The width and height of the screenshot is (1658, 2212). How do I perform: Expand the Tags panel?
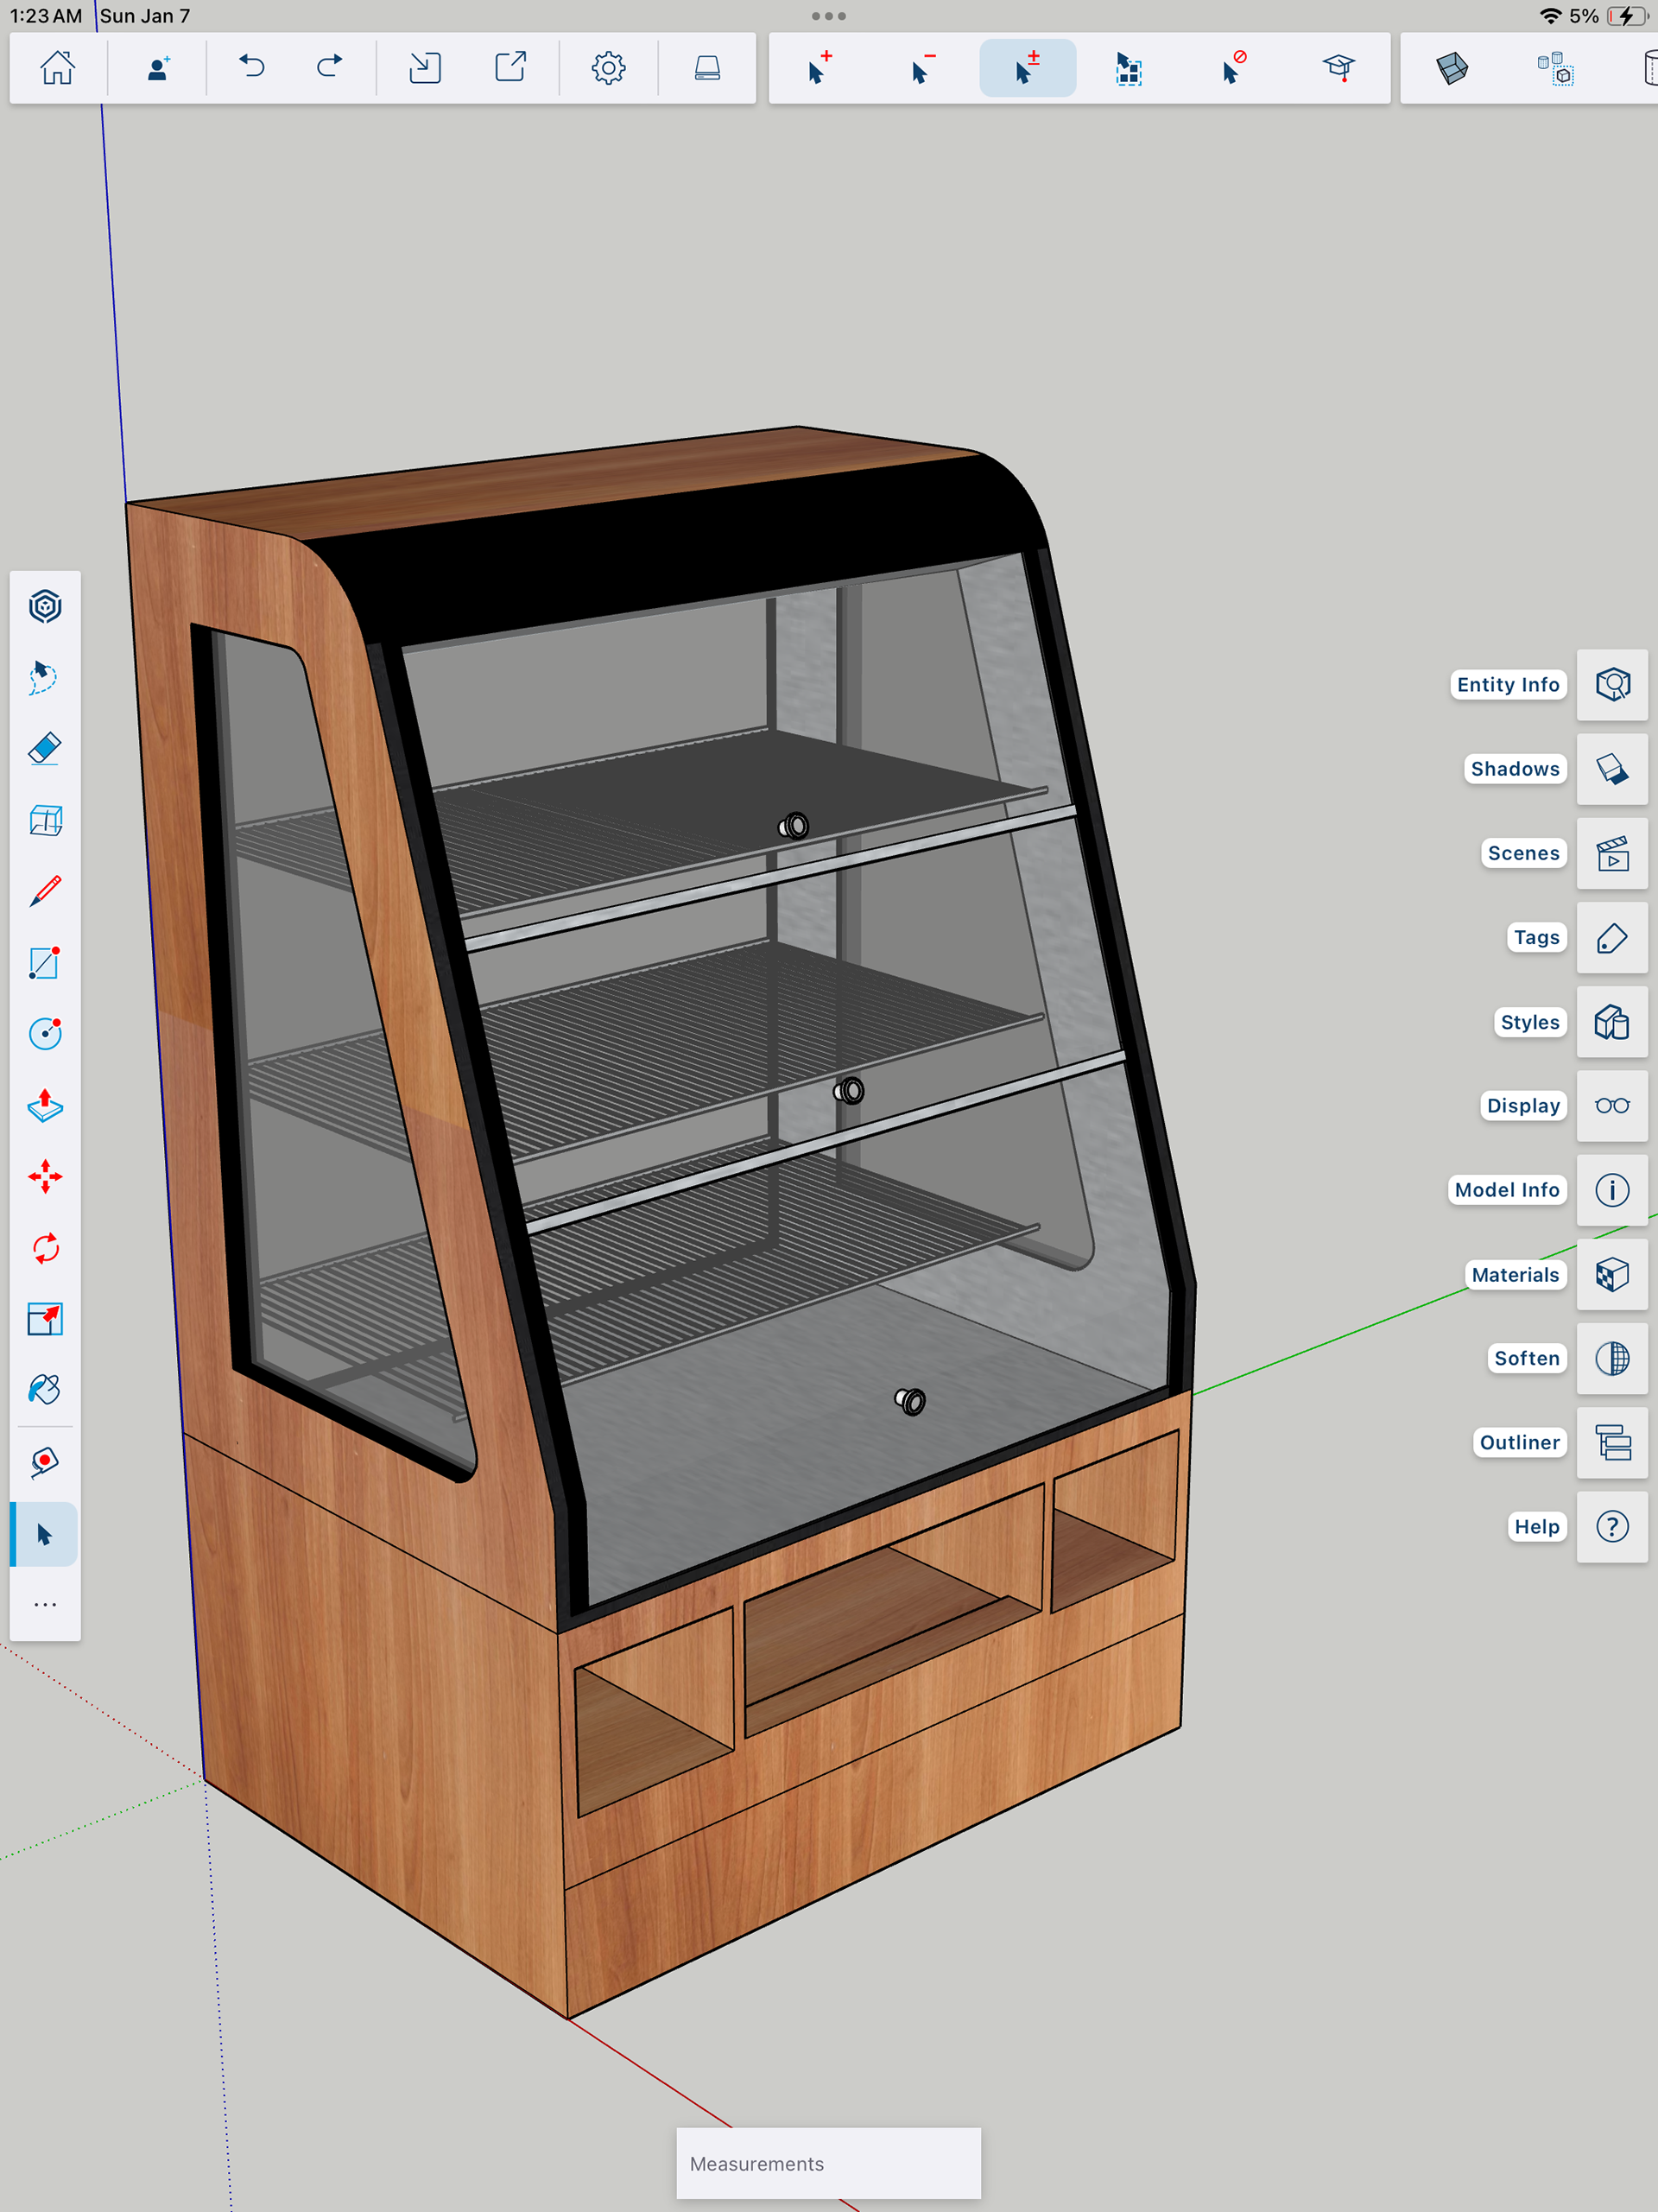pyautogui.click(x=1611, y=938)
